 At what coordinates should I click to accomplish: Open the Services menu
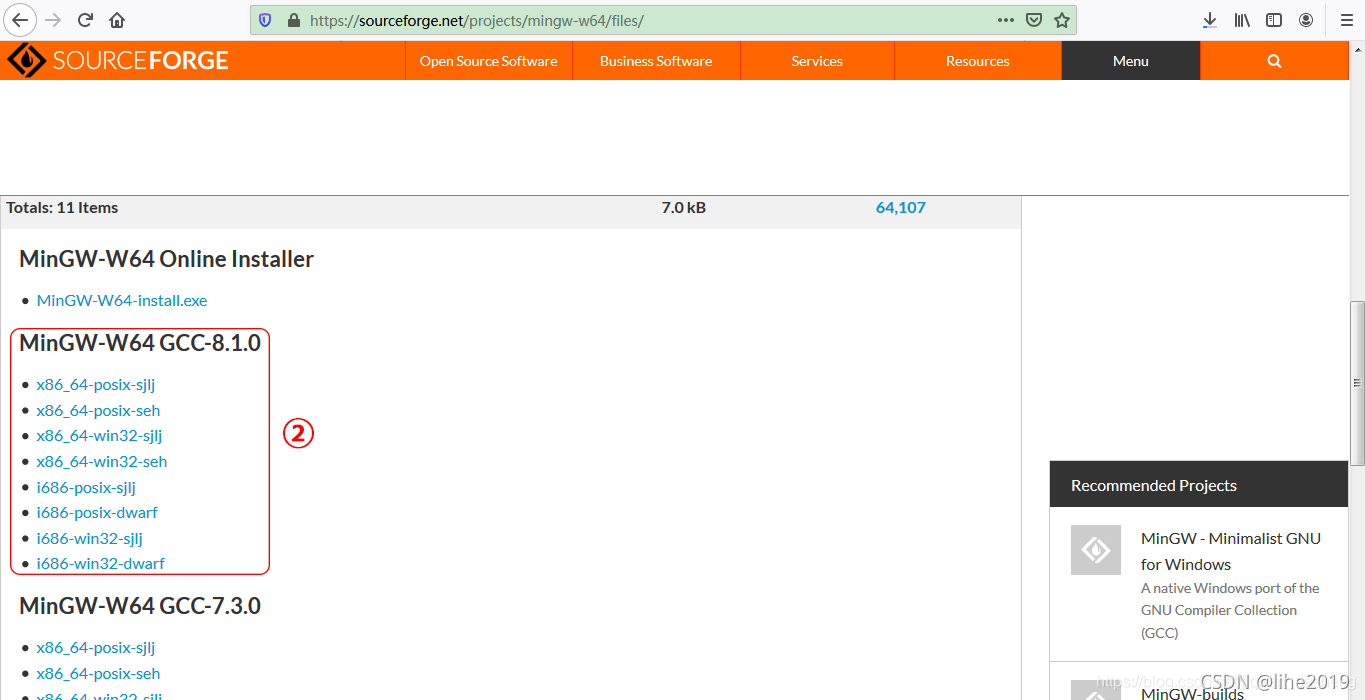817,61
